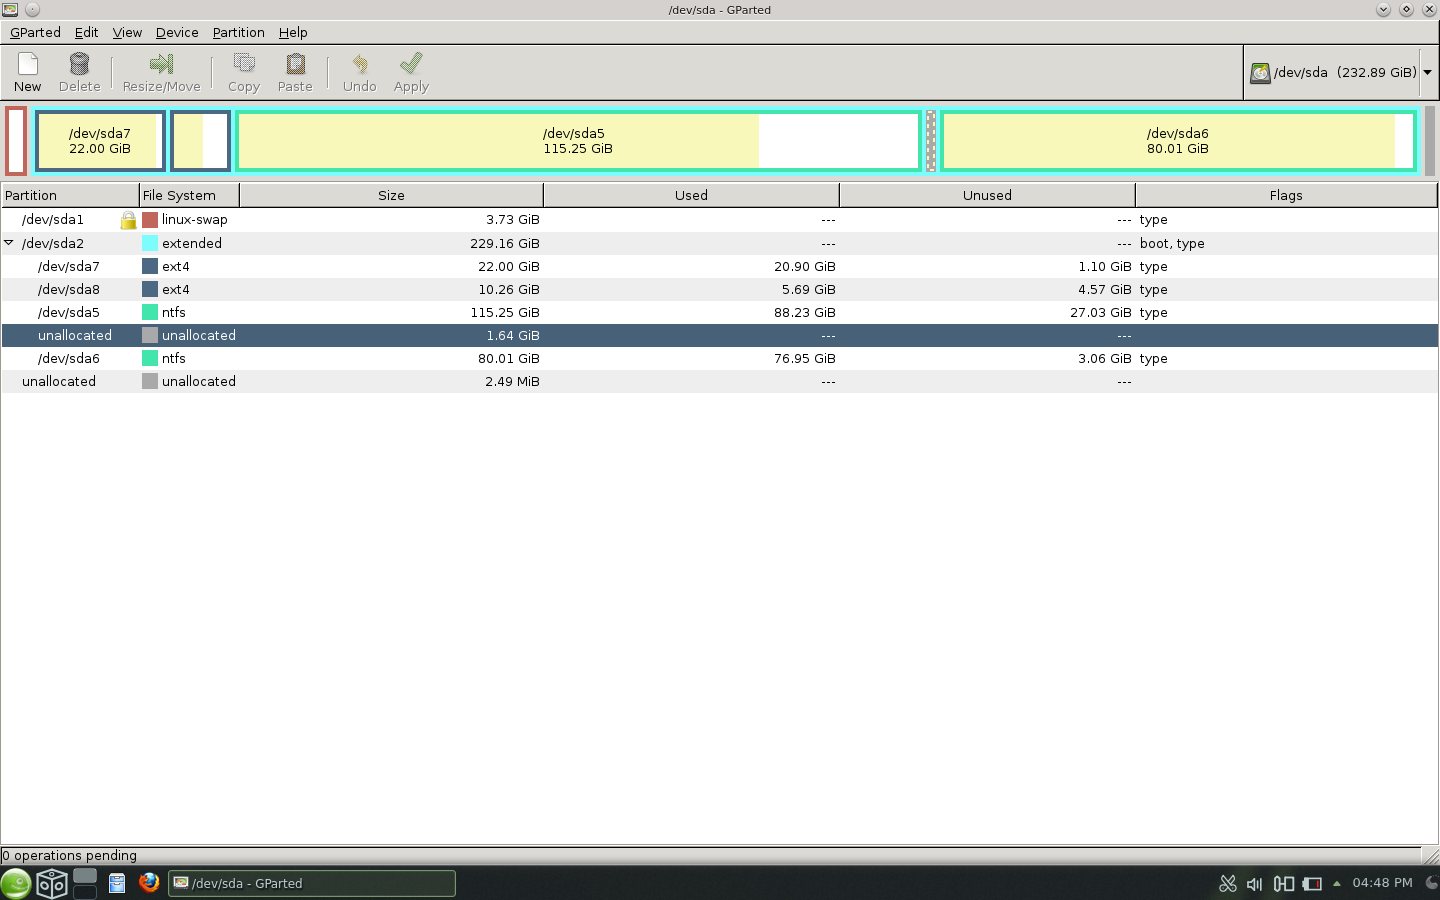Select the /dev/sda7 block in the disk map
This screenshot has width=1440, height=900.
100,141
